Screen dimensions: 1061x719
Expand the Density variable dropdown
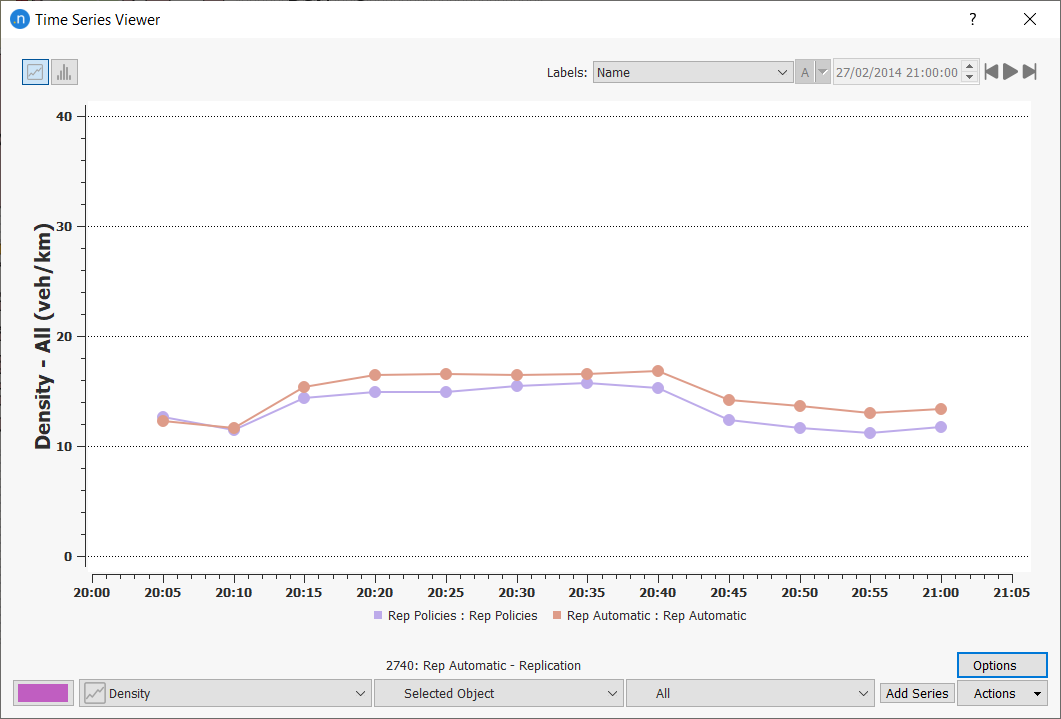(225, 693)
